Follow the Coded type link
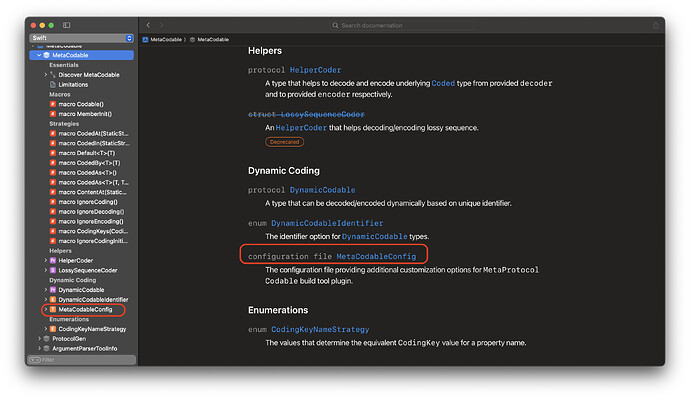The height and width of the screenshot is (399, 690). (x=443, y=83)
